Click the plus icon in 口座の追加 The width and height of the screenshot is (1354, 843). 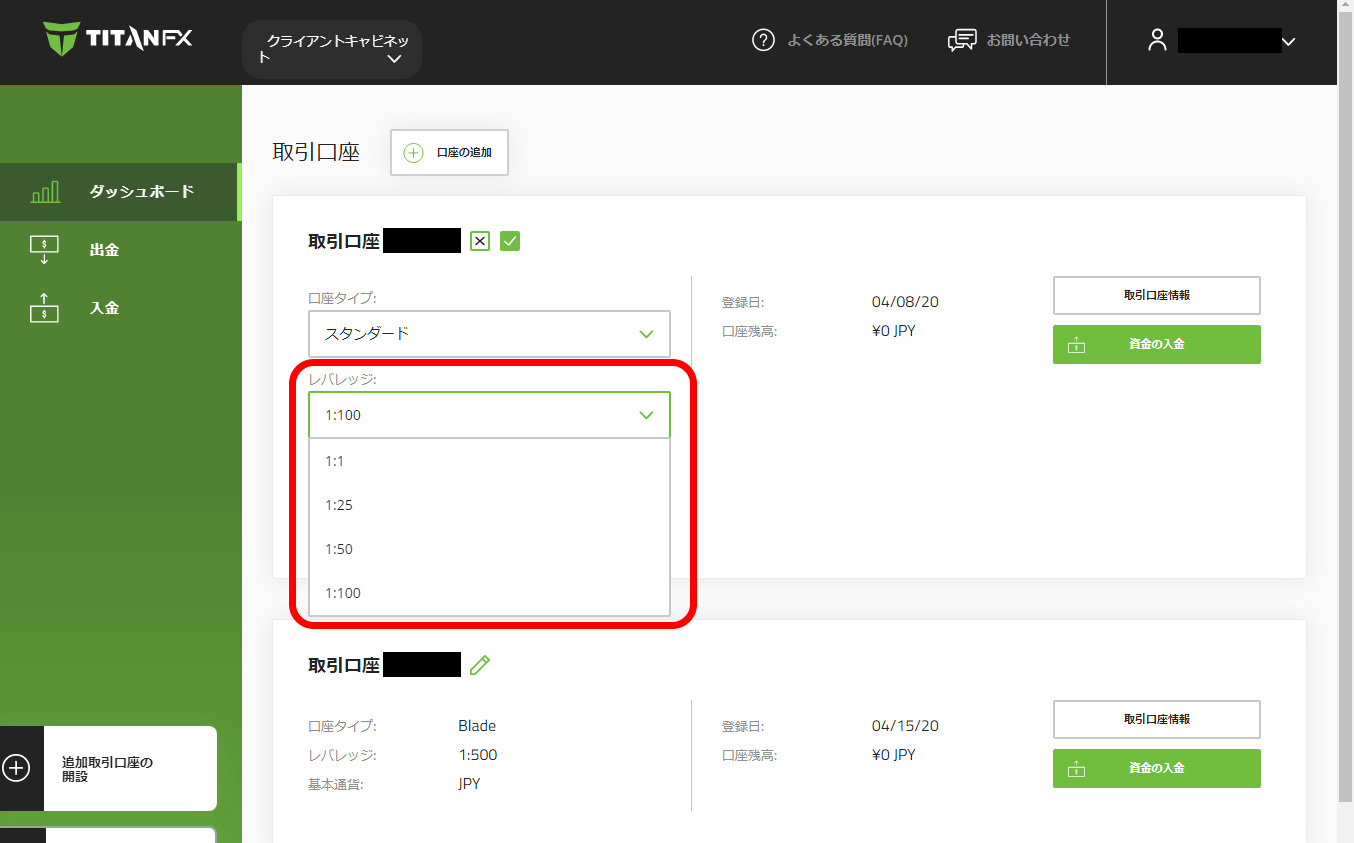pyautogui.click(x=413, y=153)
